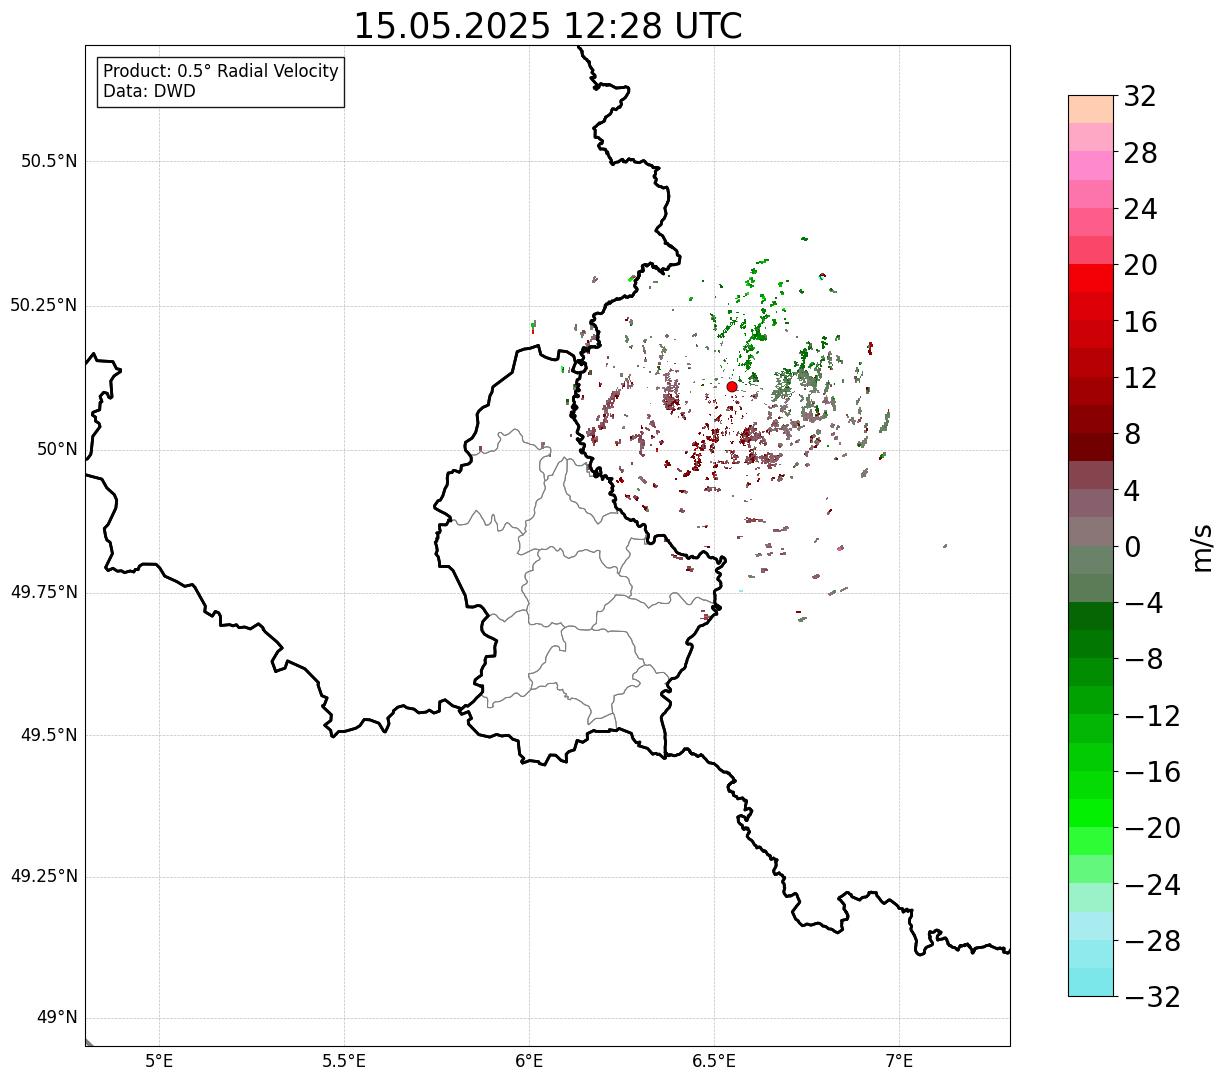Click the cyan swatch at colorbar bottom
Screen dimensions: 1225x1081
pyautogui.click(x=1091, y=982)
